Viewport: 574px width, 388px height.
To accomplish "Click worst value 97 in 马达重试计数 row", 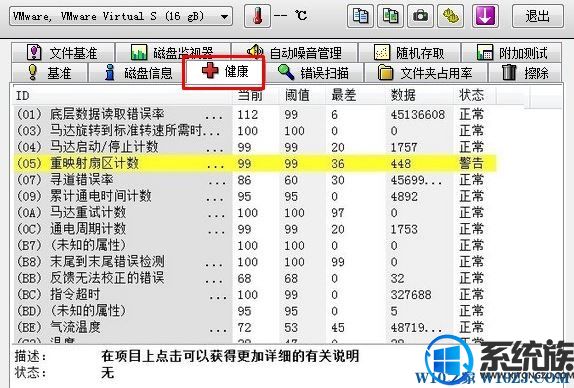I will [x=338, y=213].
